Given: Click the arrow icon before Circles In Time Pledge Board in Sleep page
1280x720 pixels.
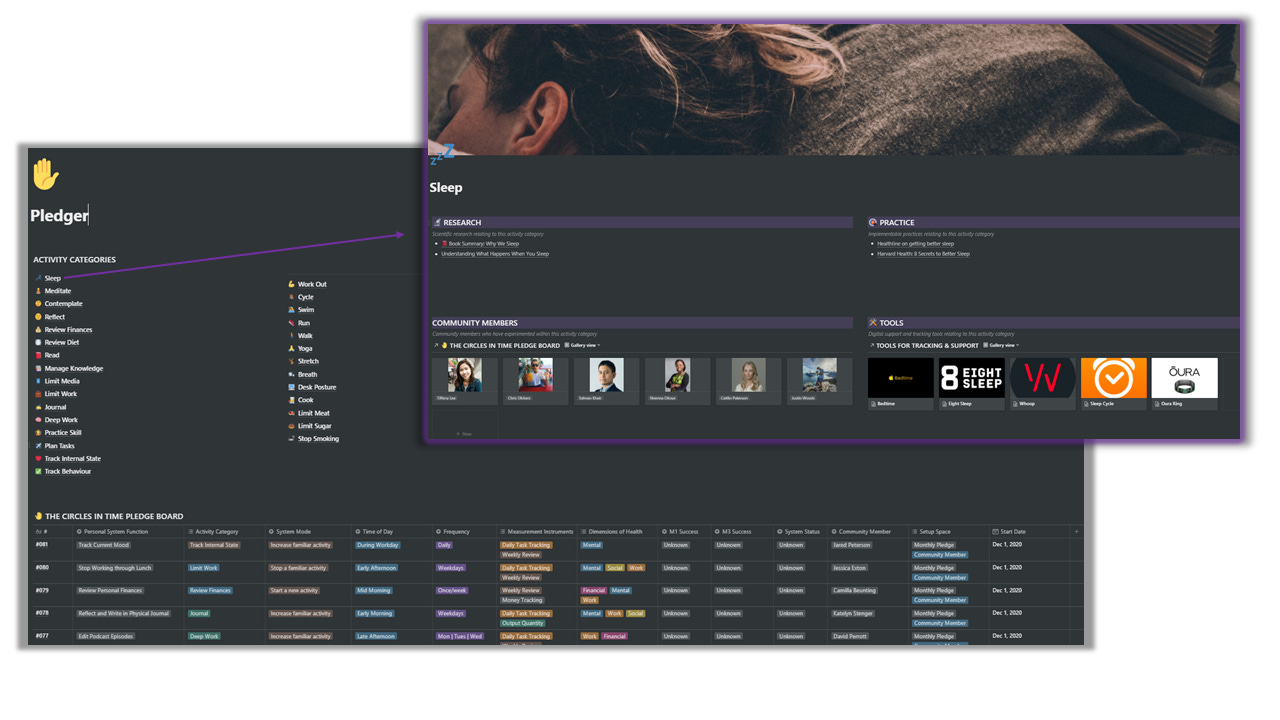Looking at the screenshot, I should pyautogui.click(x=436, y=345).
